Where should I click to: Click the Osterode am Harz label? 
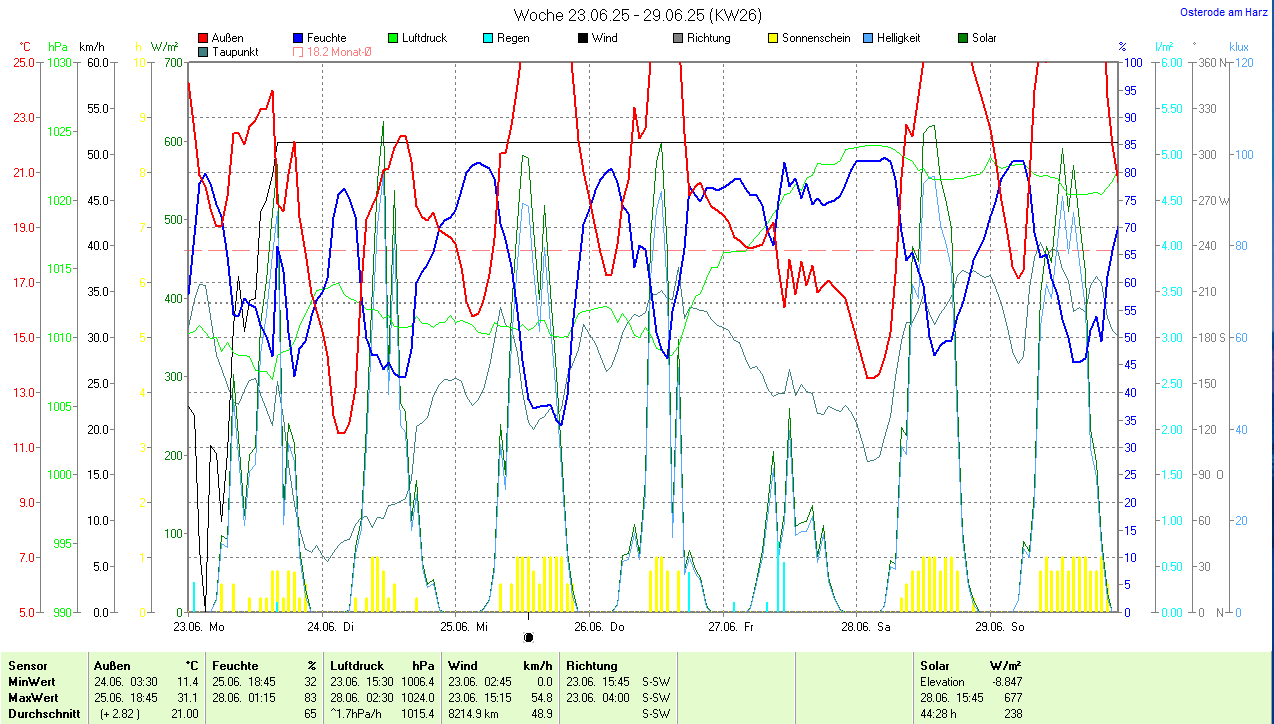click(x=1225, y=13)
